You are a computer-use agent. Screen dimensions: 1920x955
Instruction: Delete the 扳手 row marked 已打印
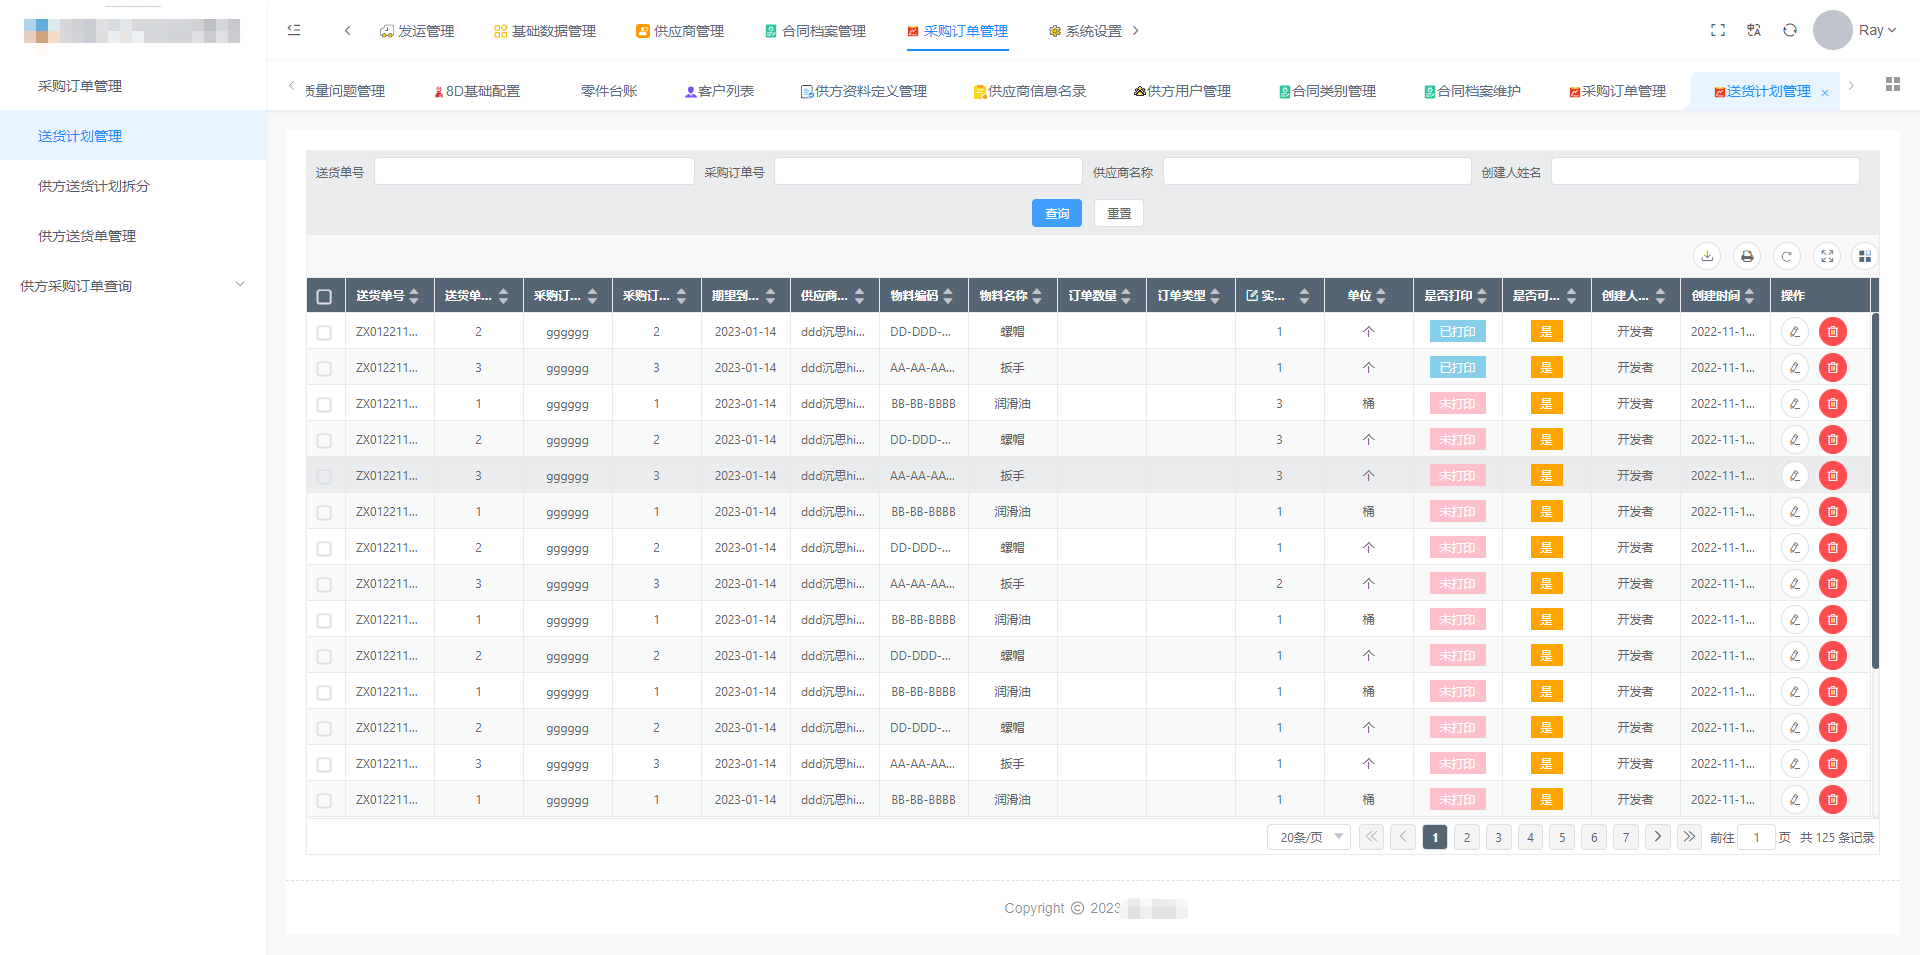(1833, 368)
